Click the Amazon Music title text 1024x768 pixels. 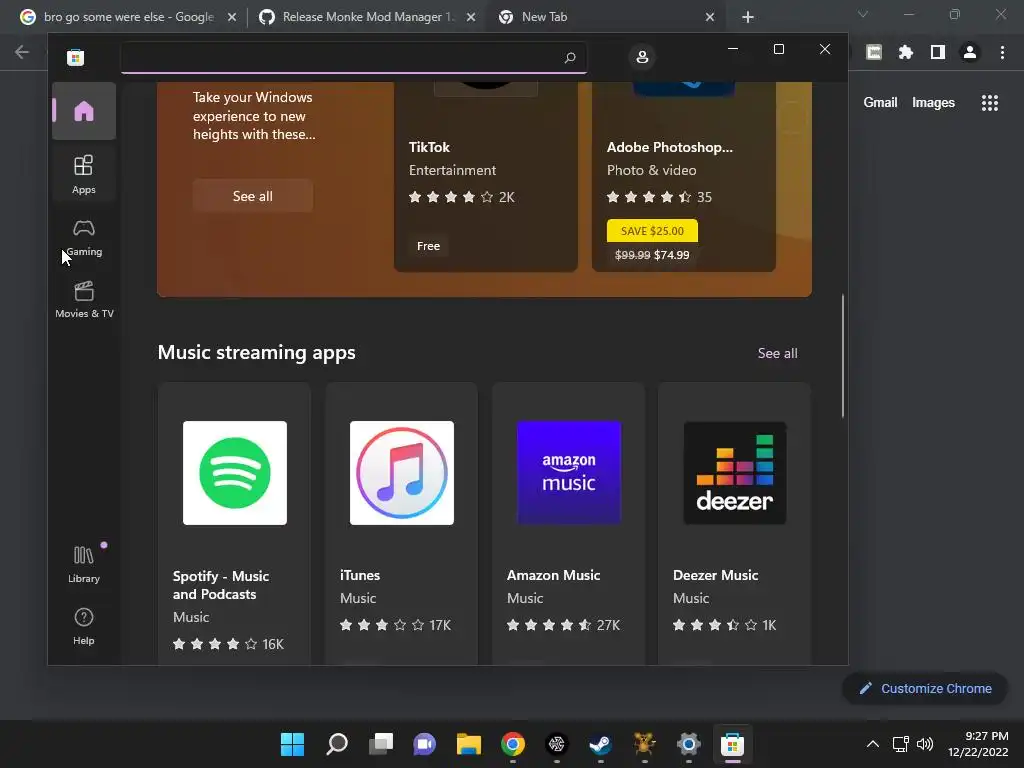point(553,575)
